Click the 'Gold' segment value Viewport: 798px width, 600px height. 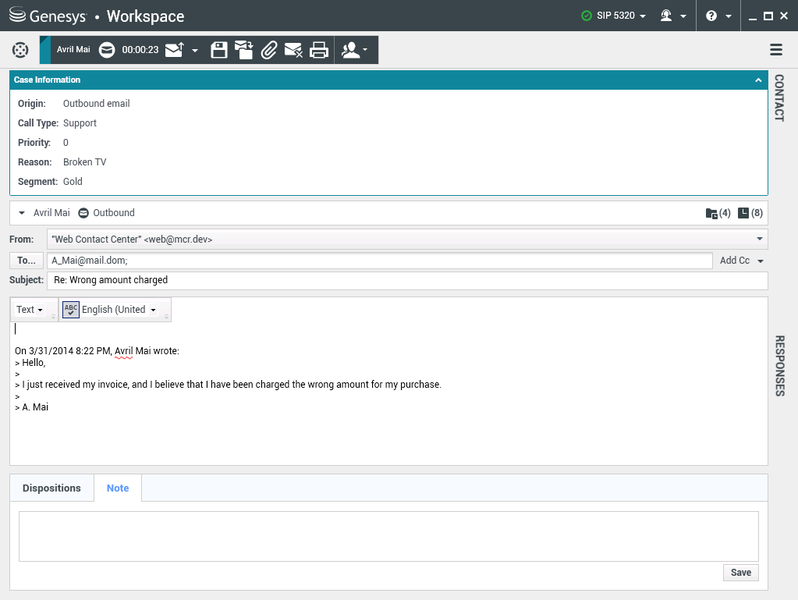(x=72, y=182)
